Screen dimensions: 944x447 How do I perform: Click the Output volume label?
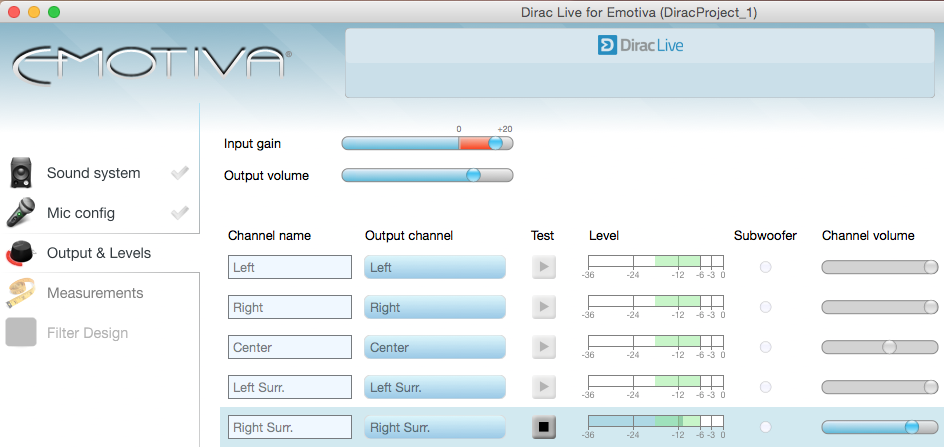point(266,176)
